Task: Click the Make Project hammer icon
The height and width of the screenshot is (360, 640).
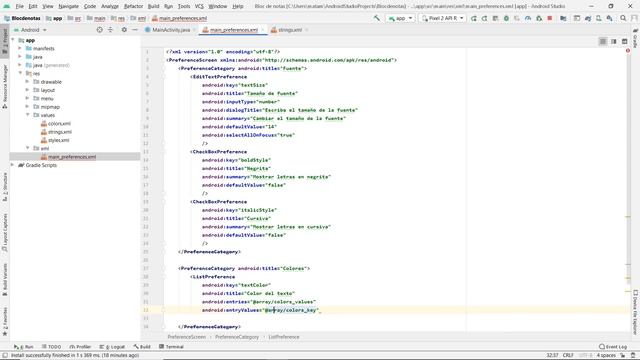Action: [x=376, y=18]
